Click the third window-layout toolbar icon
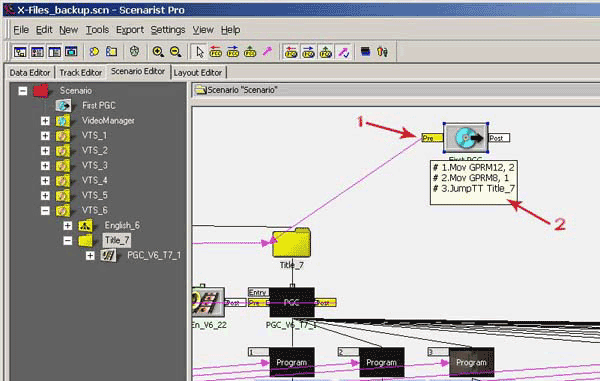 coord(54,52)
